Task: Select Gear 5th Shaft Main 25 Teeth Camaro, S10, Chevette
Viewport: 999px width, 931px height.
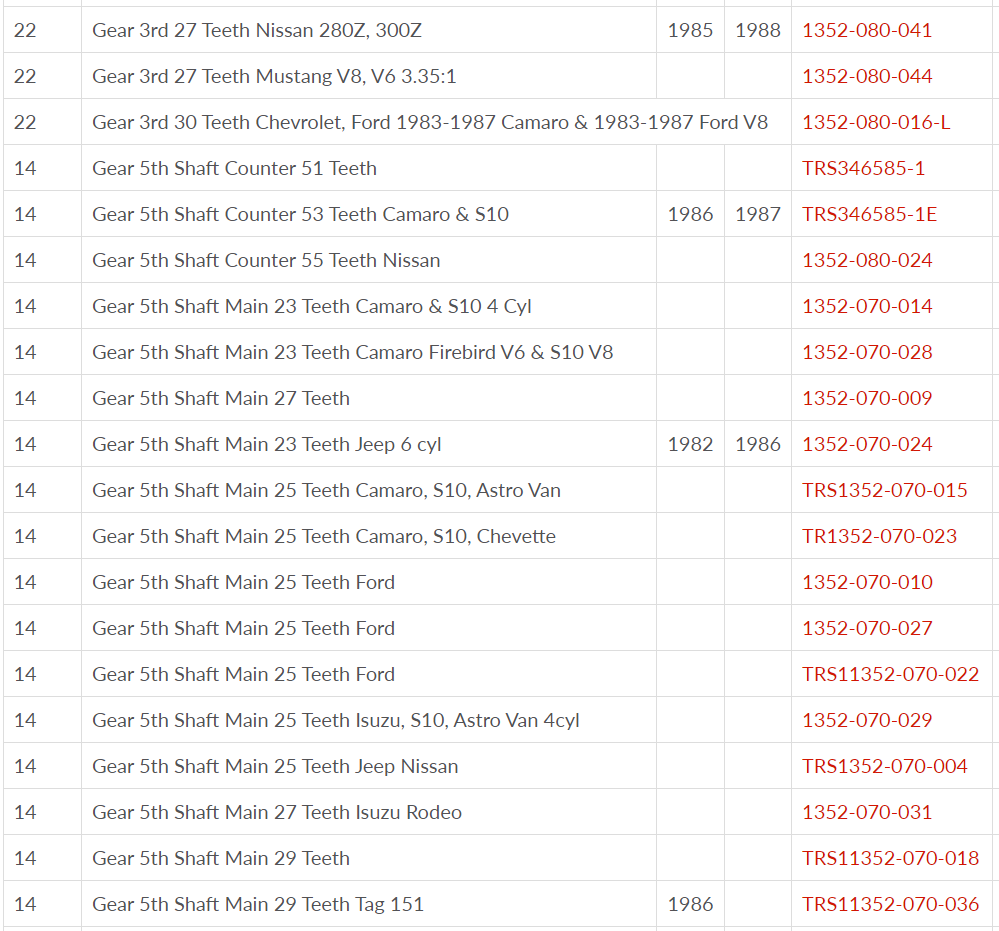Action: tap(324, 536)
